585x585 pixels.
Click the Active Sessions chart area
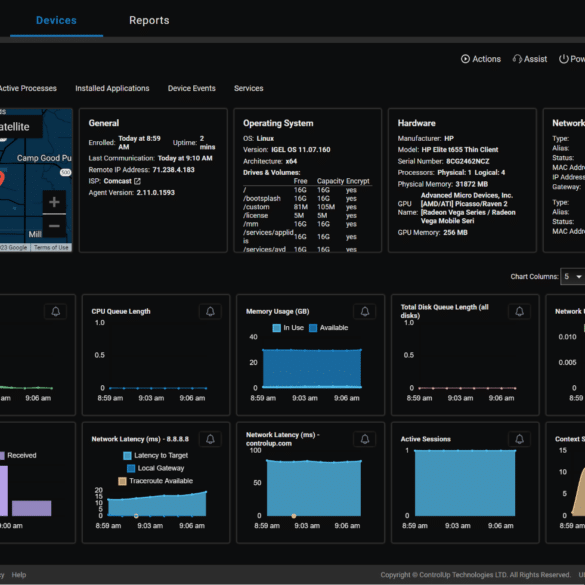[465, 483]
